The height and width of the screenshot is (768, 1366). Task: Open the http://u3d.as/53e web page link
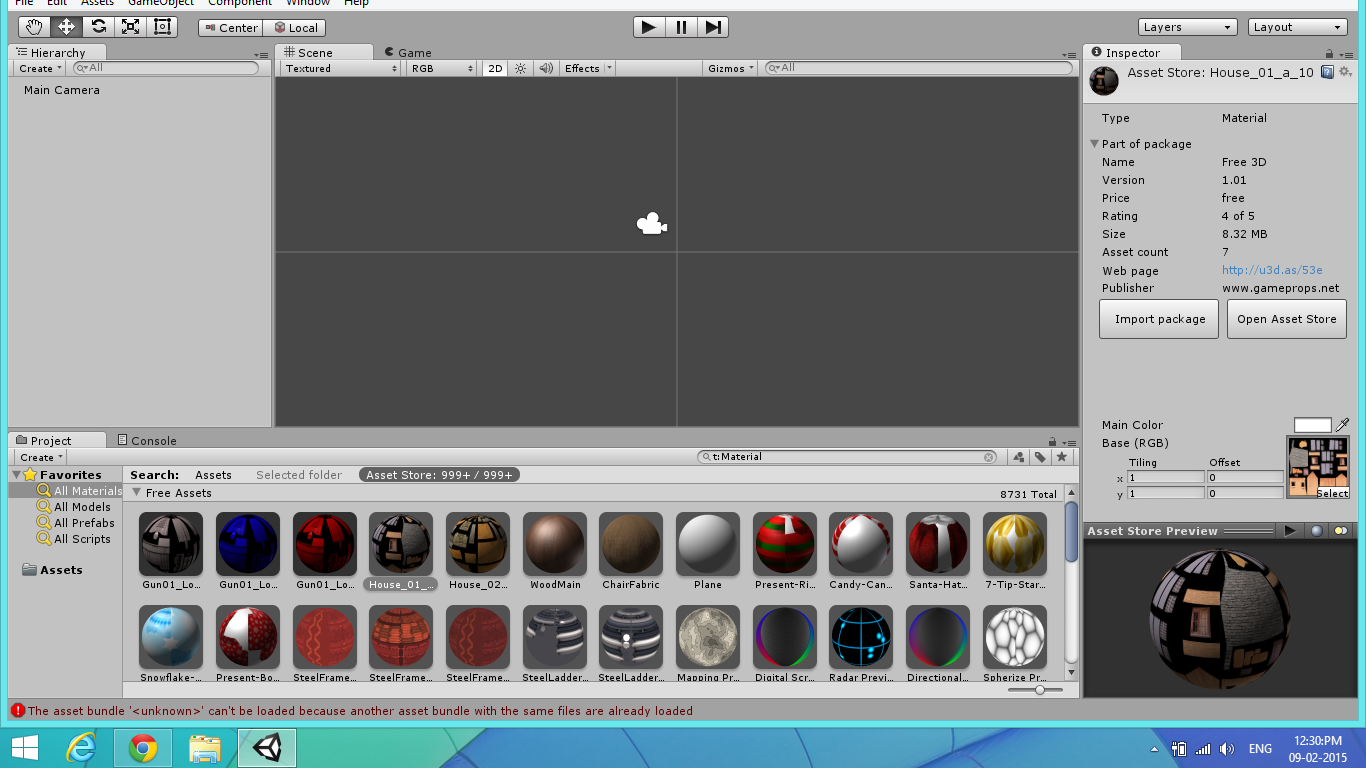(x=1272, y=270)
